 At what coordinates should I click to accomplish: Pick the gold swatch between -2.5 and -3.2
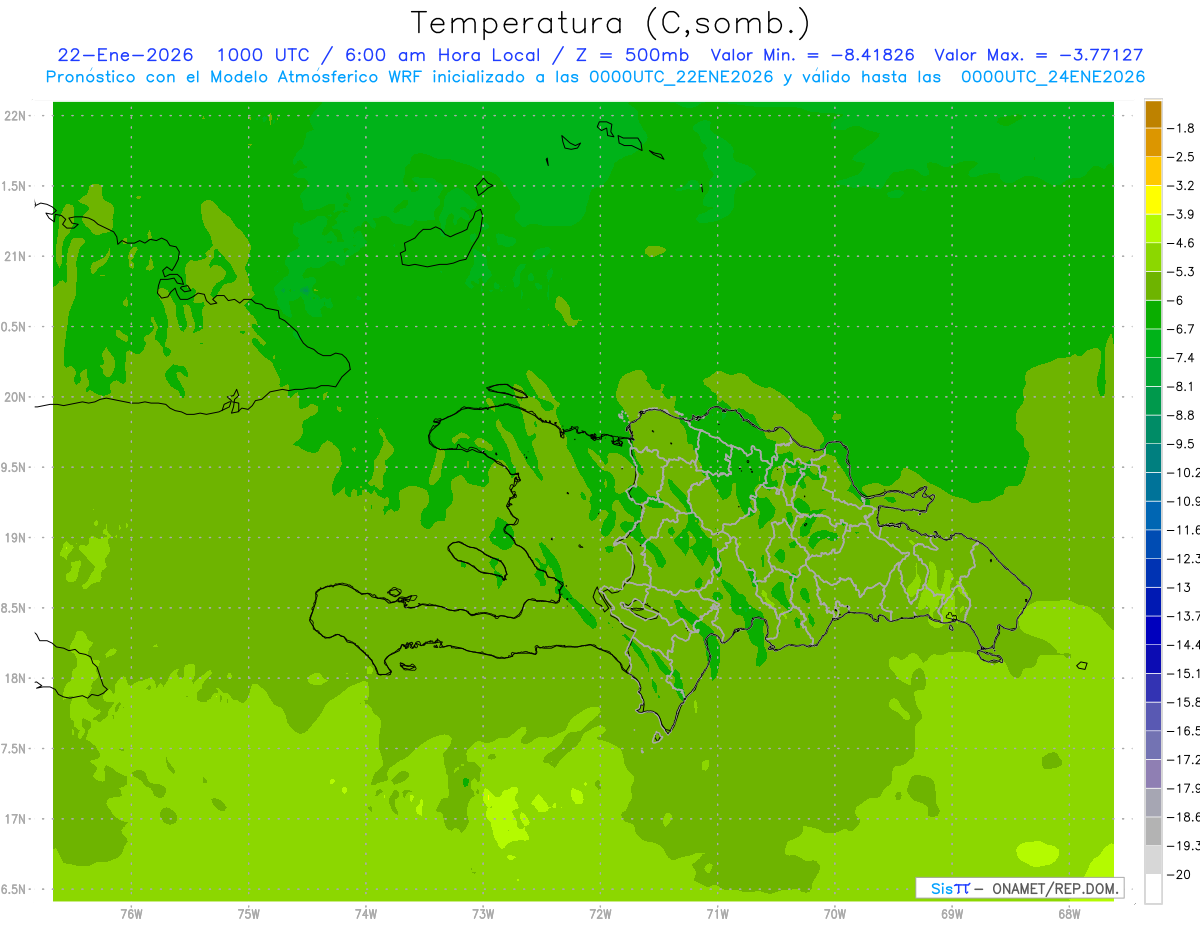1153,171
